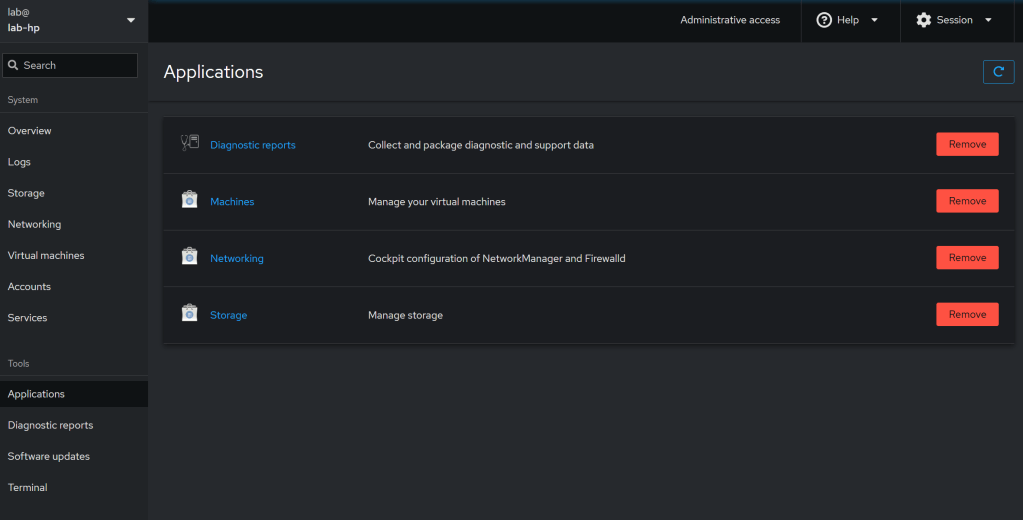
Task: Select Software updates in sidebar
Action: click(x=49, y=456)
